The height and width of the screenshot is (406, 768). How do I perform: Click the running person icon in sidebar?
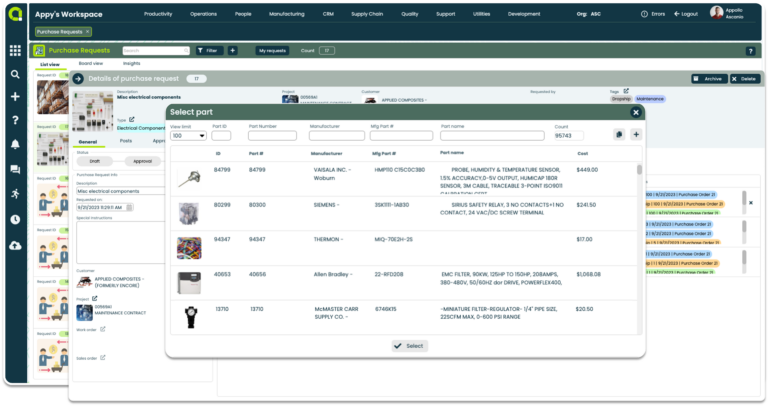click(x=15, y=194)
